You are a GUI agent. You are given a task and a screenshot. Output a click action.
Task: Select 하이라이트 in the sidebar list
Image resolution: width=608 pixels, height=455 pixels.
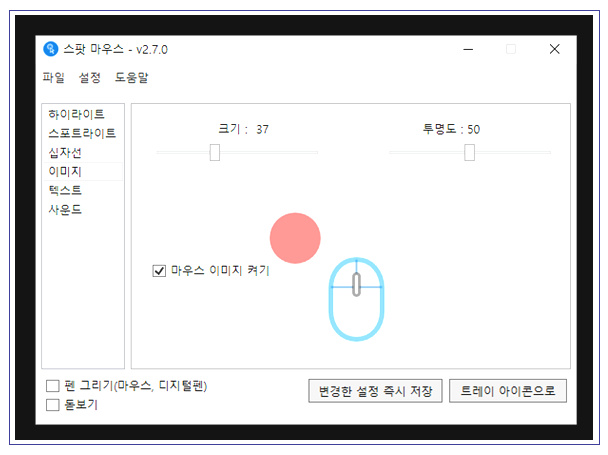(83, 114)
